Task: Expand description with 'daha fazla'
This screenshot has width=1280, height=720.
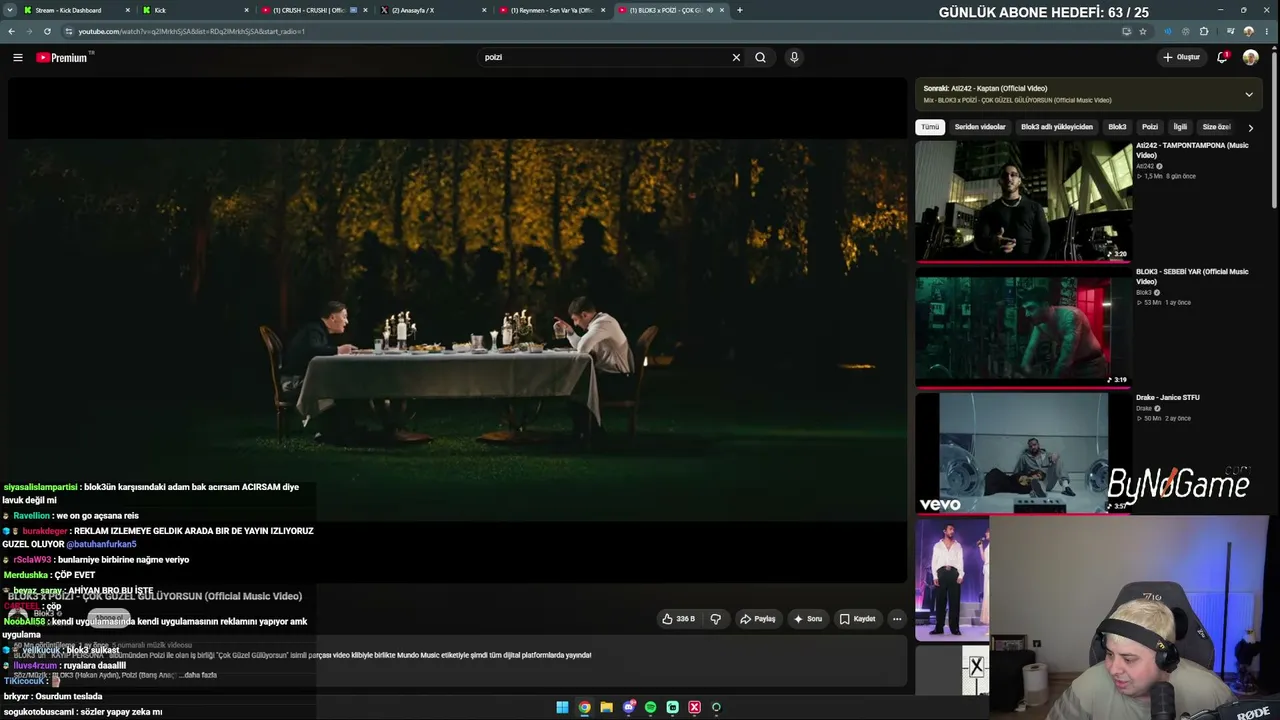Action: (198, 675)
